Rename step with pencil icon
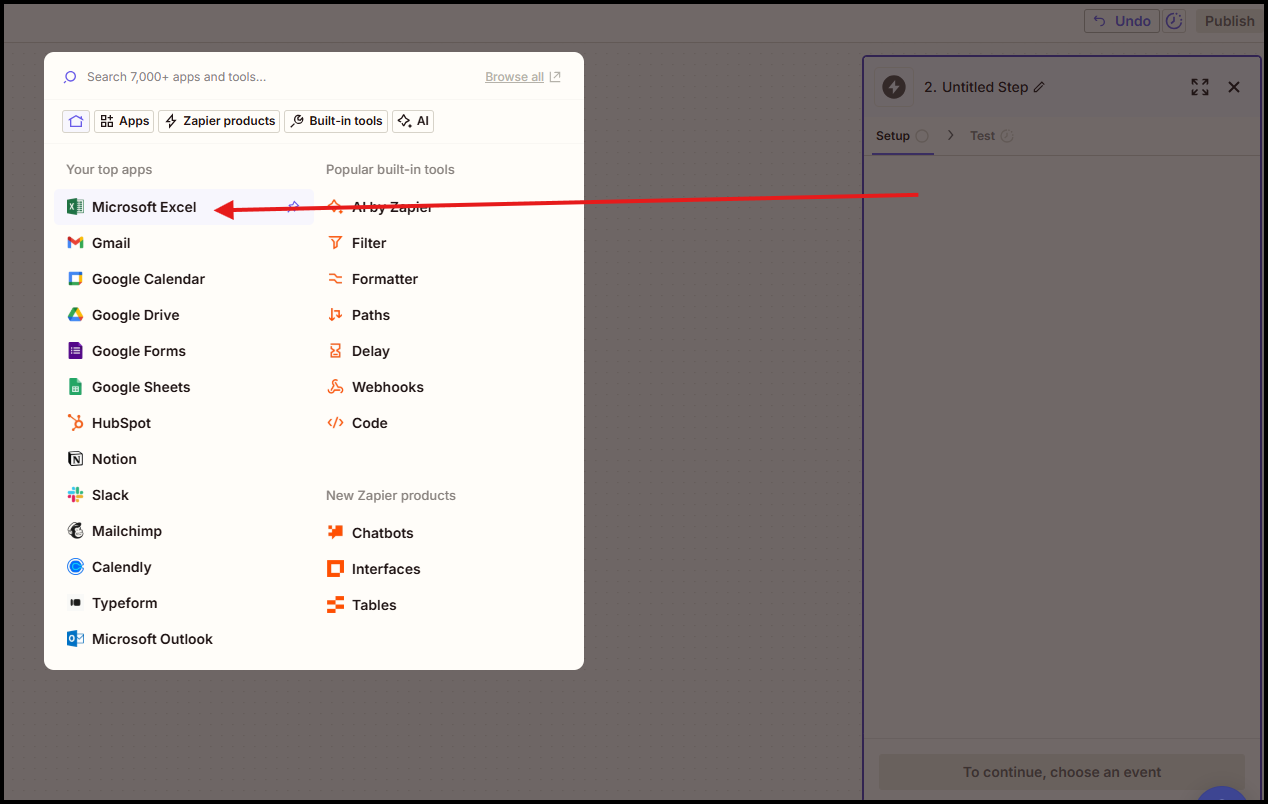The image size is (1268, 804). [1039, 87]
